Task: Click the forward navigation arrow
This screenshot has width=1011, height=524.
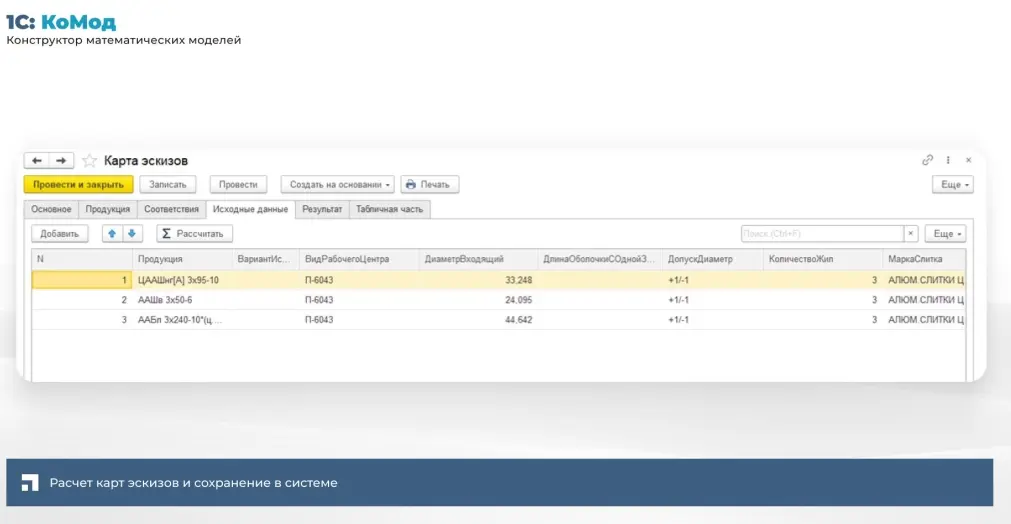Action: [61, 161]
